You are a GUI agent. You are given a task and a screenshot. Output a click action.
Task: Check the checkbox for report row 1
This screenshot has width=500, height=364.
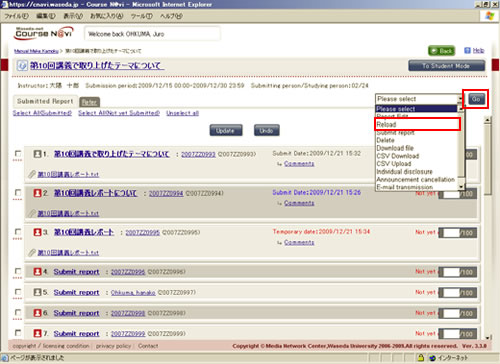pyautogui.click(x=18, y=154)
